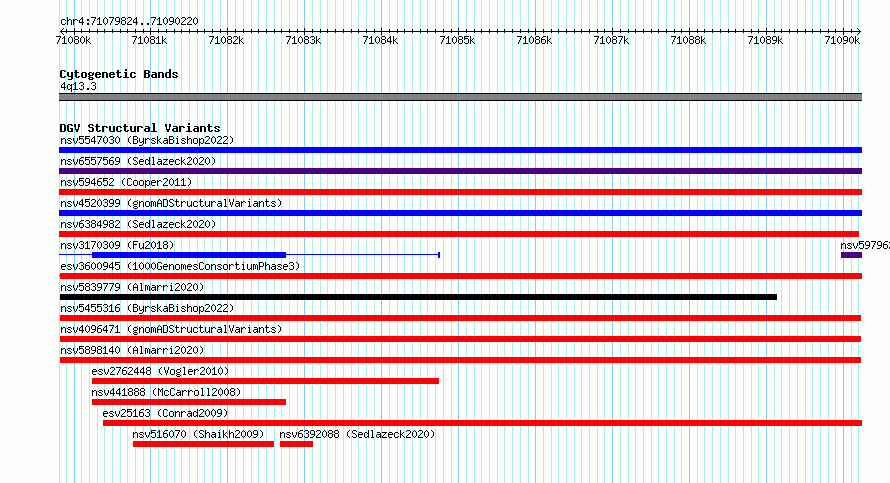Click the nsv4096471 (gnomADStructuralVariants) label
Screen dimensions: 890x483
tap(171, 329)
